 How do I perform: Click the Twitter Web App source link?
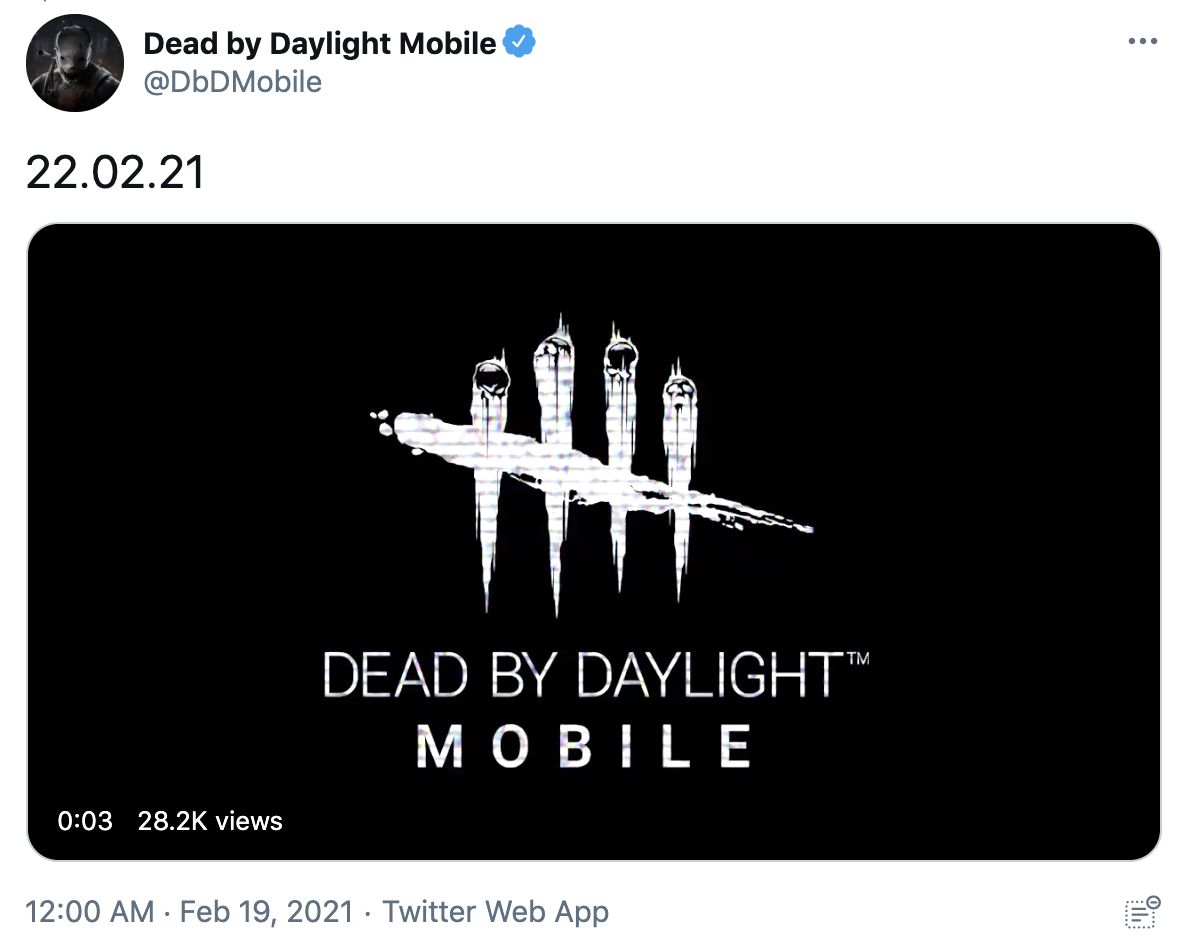[x=495, y=912]
